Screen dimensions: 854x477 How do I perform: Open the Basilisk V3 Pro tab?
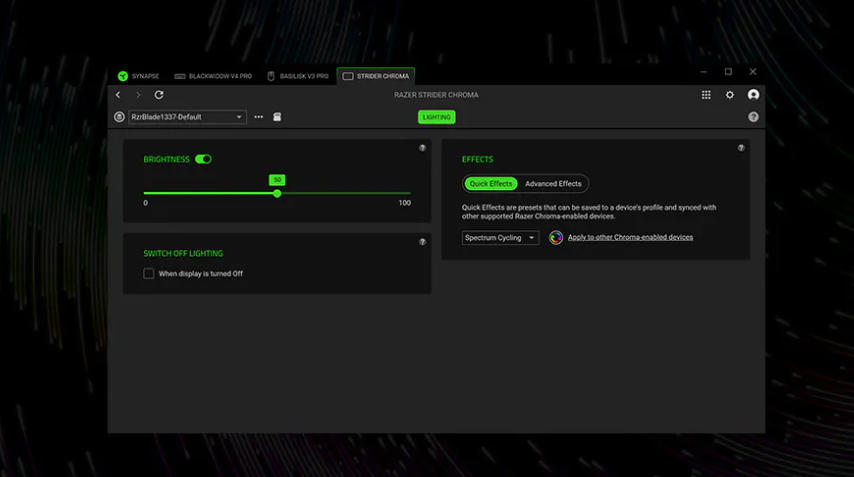click(x=297, y=76)
